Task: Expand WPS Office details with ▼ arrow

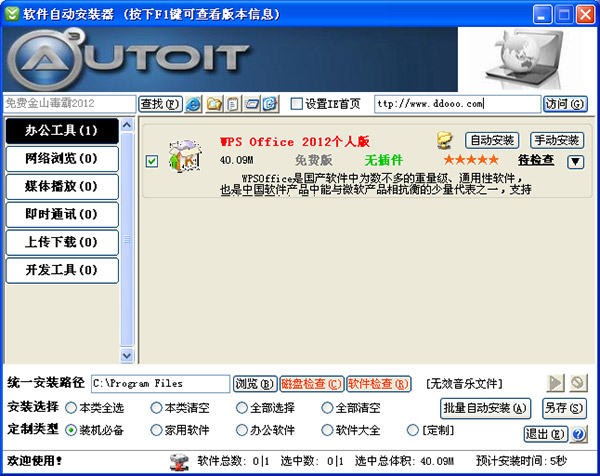Action: 575,162
